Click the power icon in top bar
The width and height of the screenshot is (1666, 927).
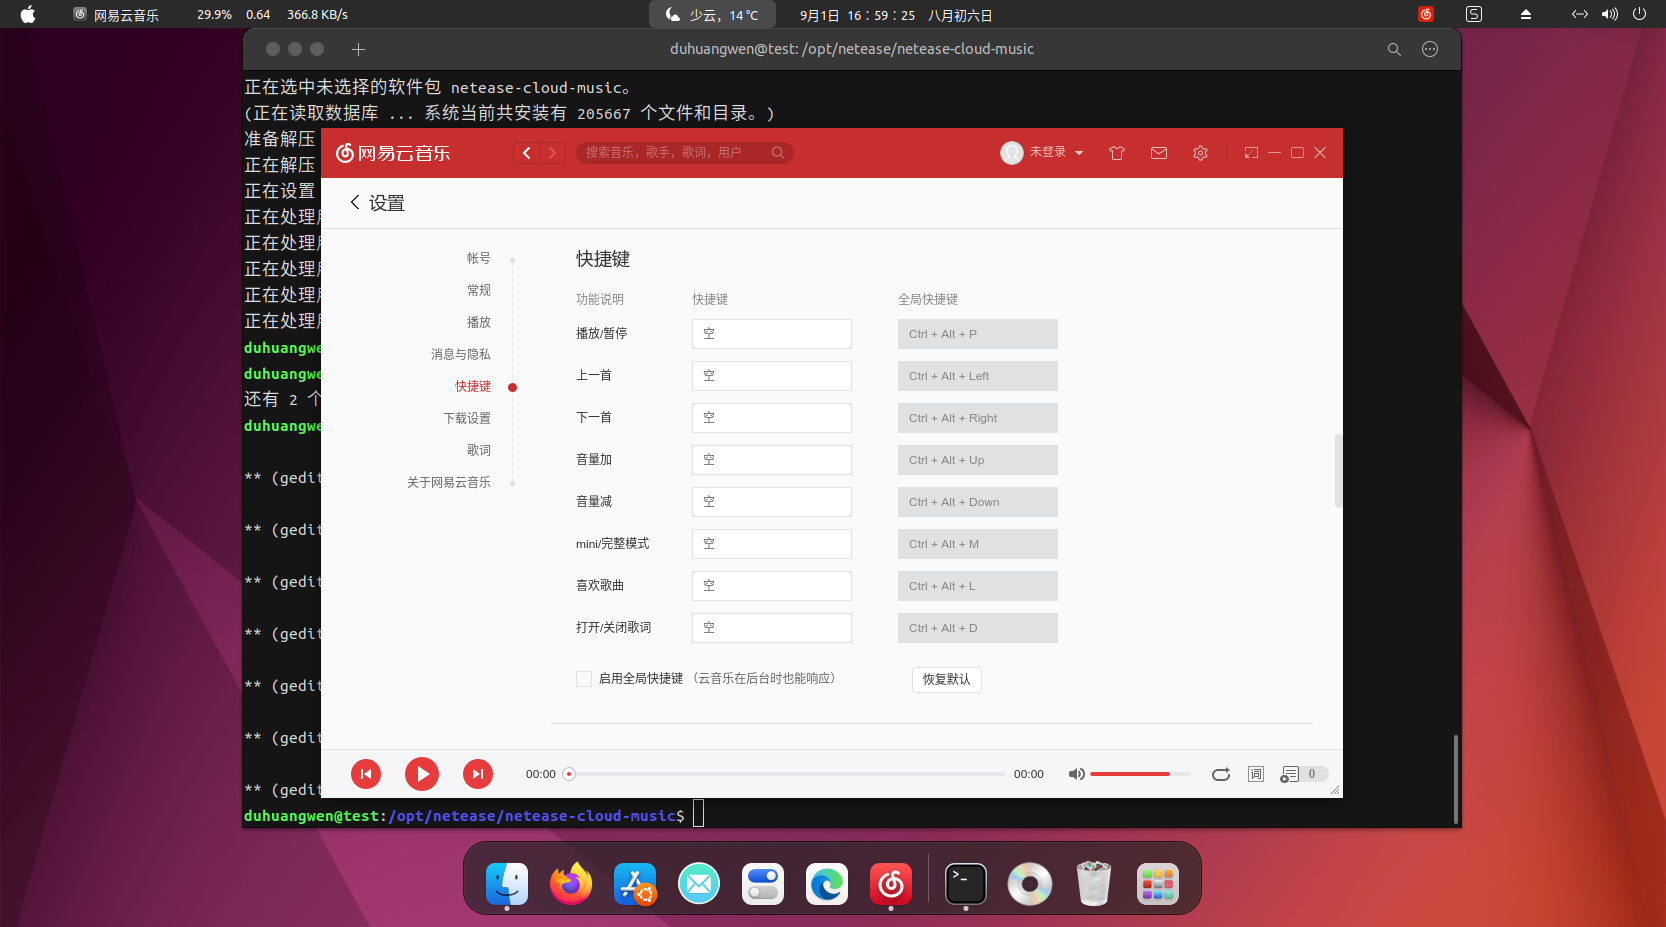pos(1639,14)
